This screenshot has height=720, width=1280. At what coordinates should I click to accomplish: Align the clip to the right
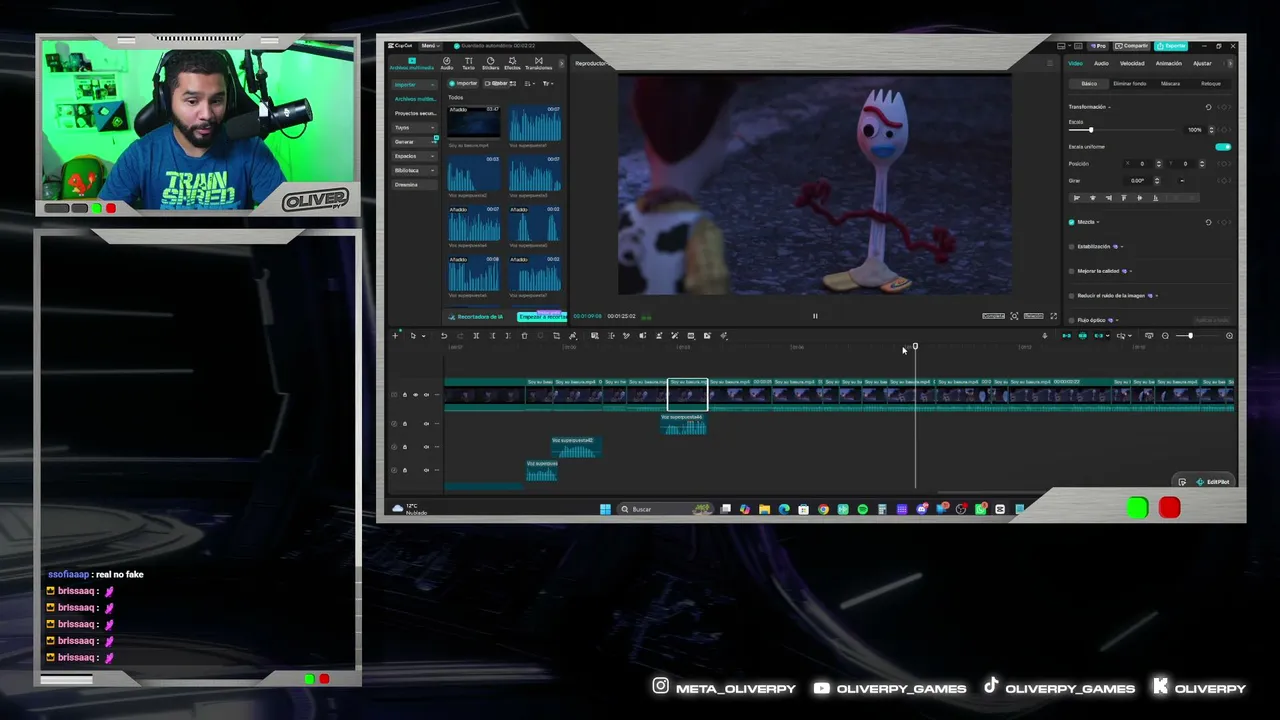click(1108, 198)
